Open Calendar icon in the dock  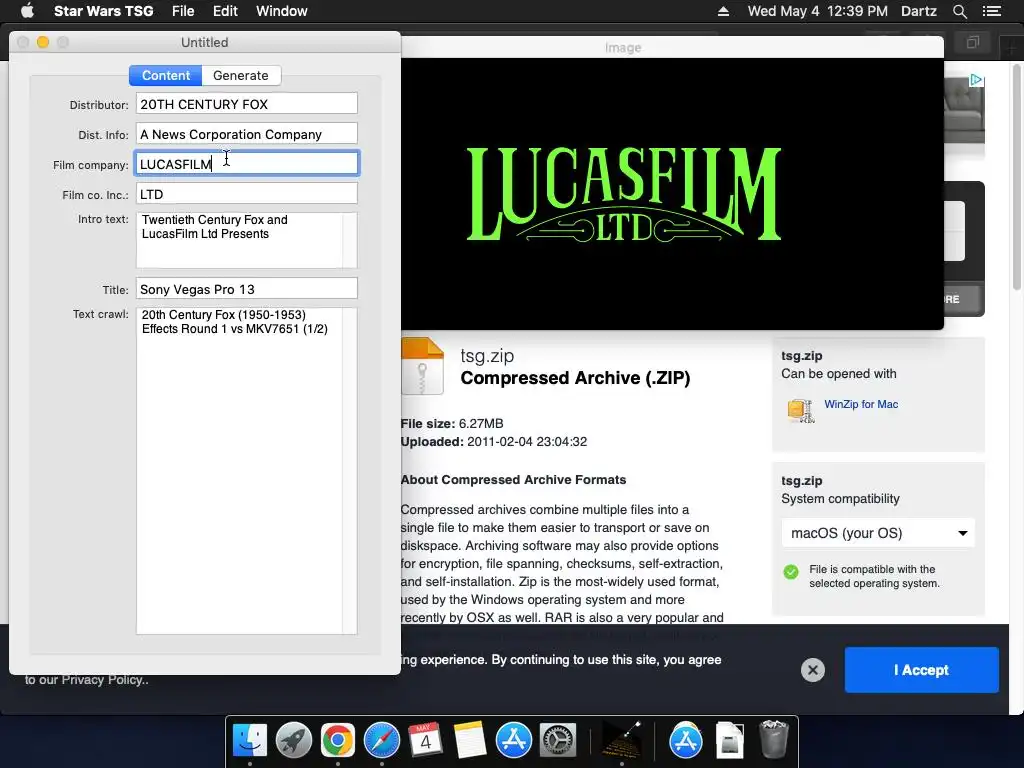pyautogui.click(x=425, y=740)
